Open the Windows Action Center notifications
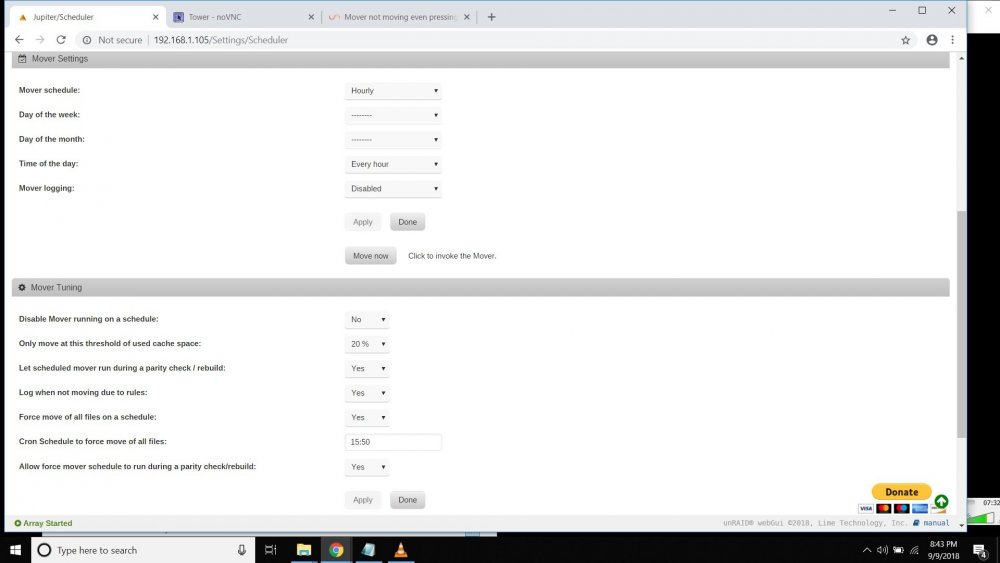The image size is (1000, 563). point(980,551)
